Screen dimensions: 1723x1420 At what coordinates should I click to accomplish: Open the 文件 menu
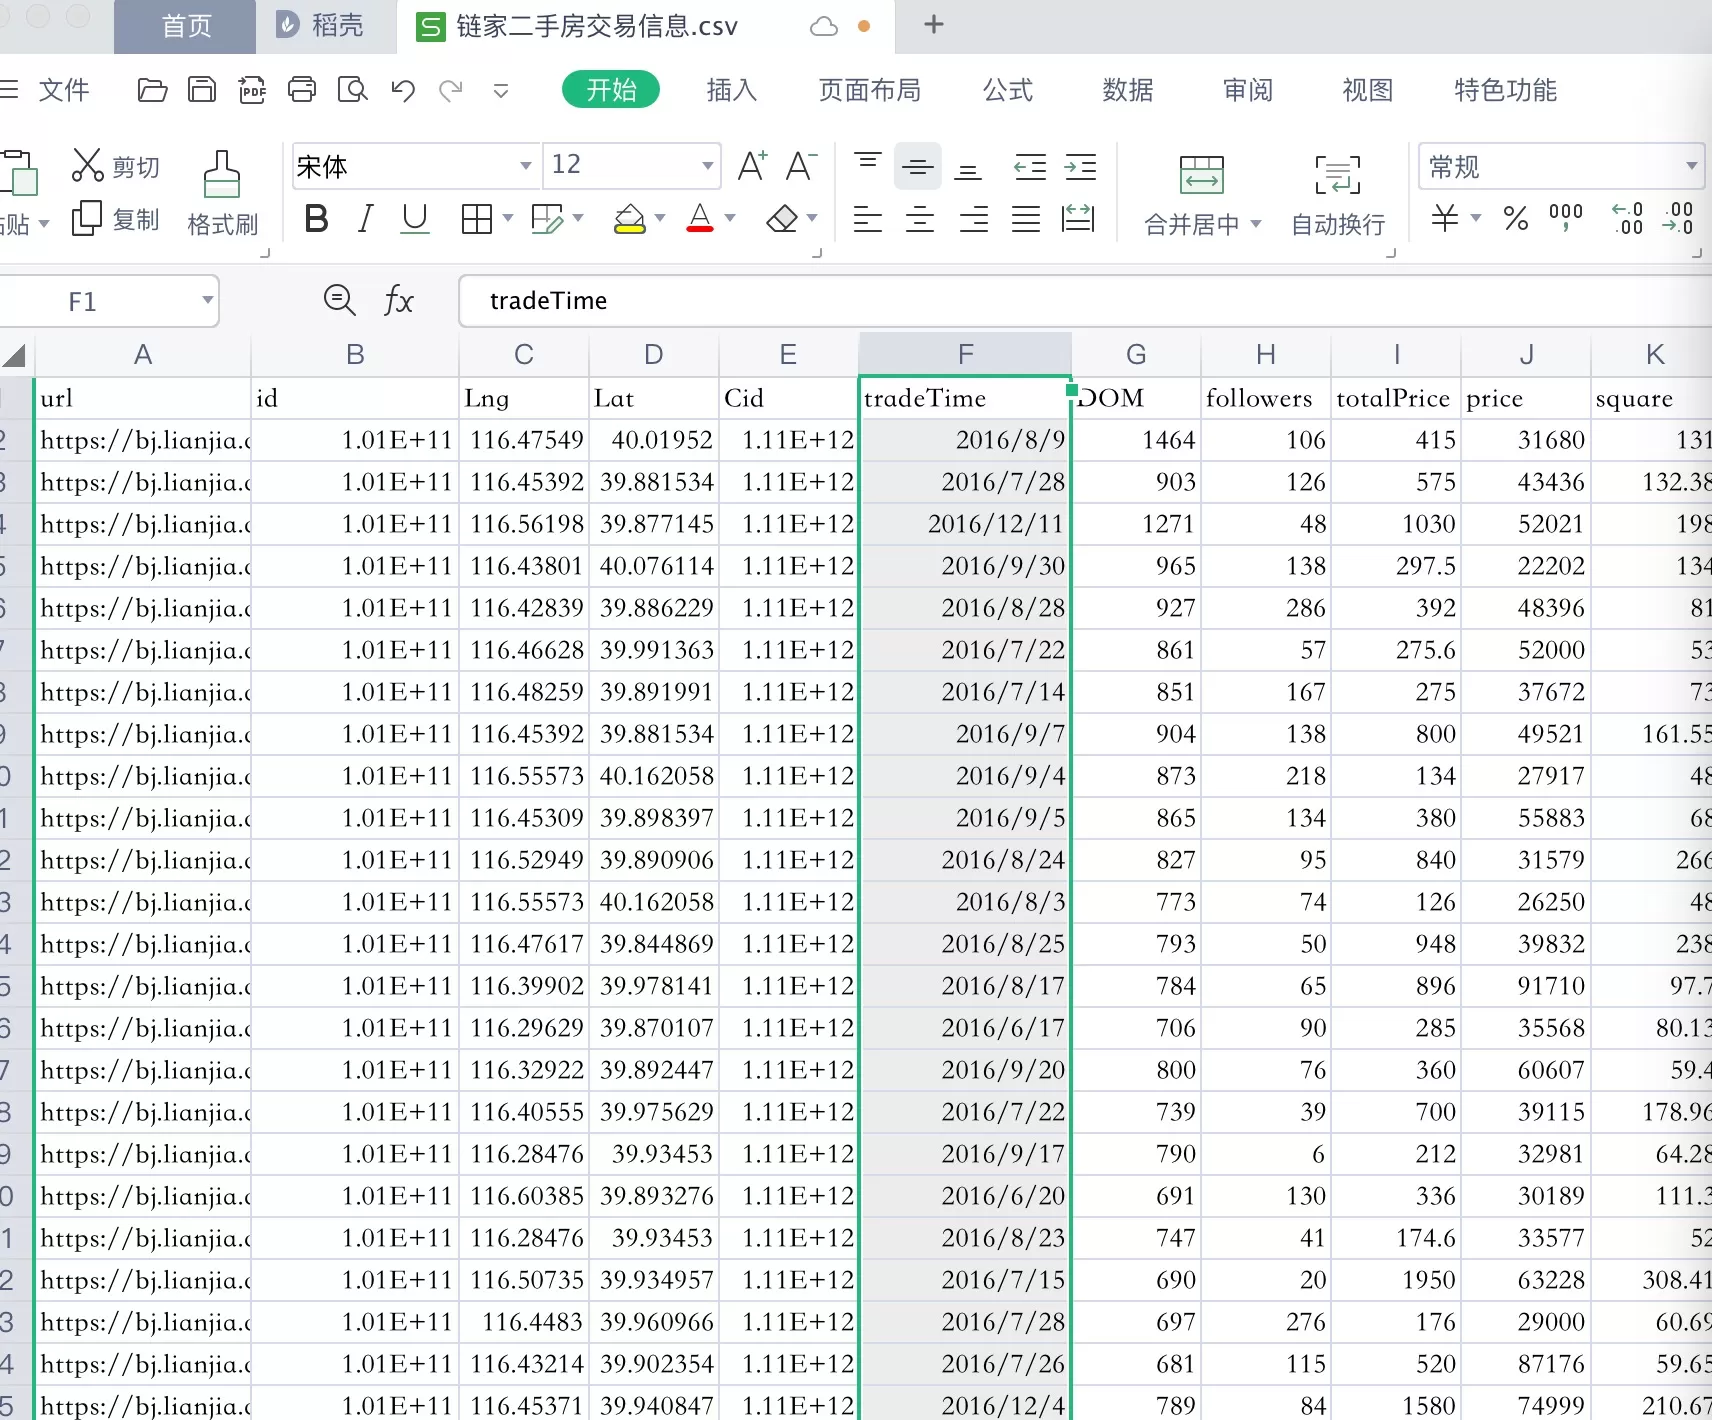[63, 90]
